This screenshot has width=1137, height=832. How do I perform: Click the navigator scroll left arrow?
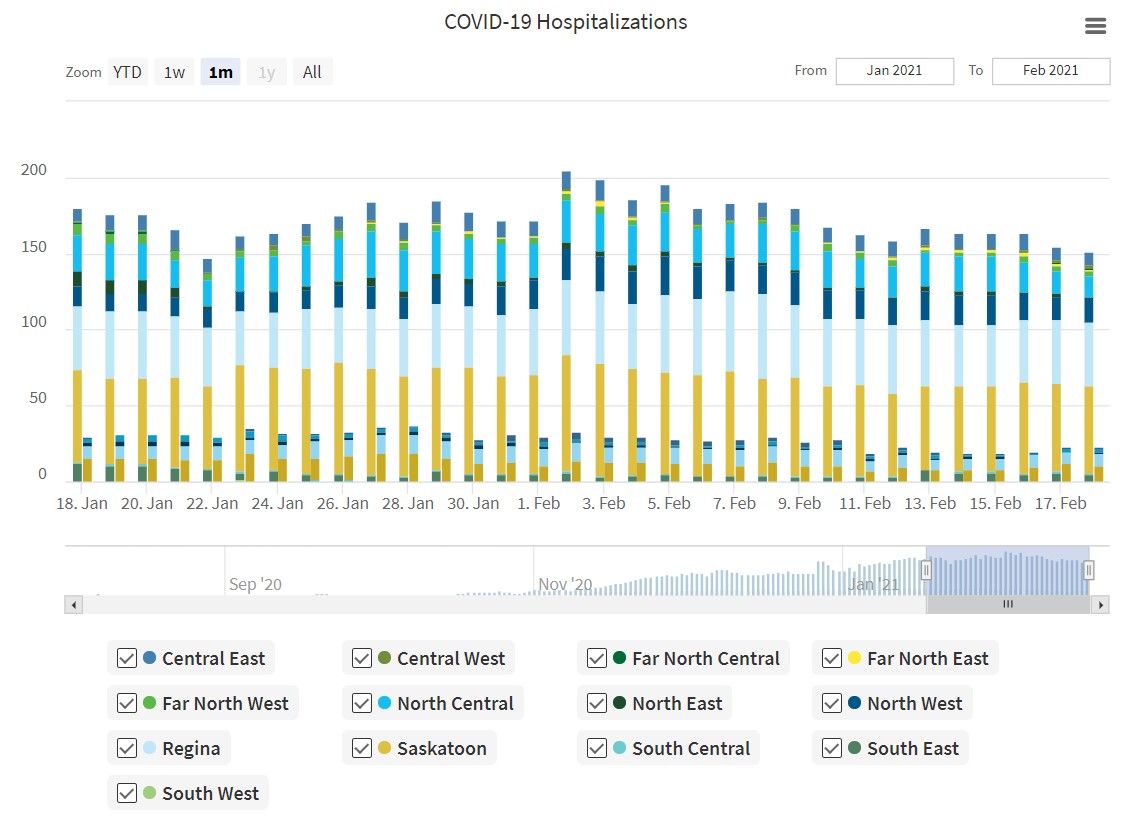pyautogui.click(x=73, y=604)
